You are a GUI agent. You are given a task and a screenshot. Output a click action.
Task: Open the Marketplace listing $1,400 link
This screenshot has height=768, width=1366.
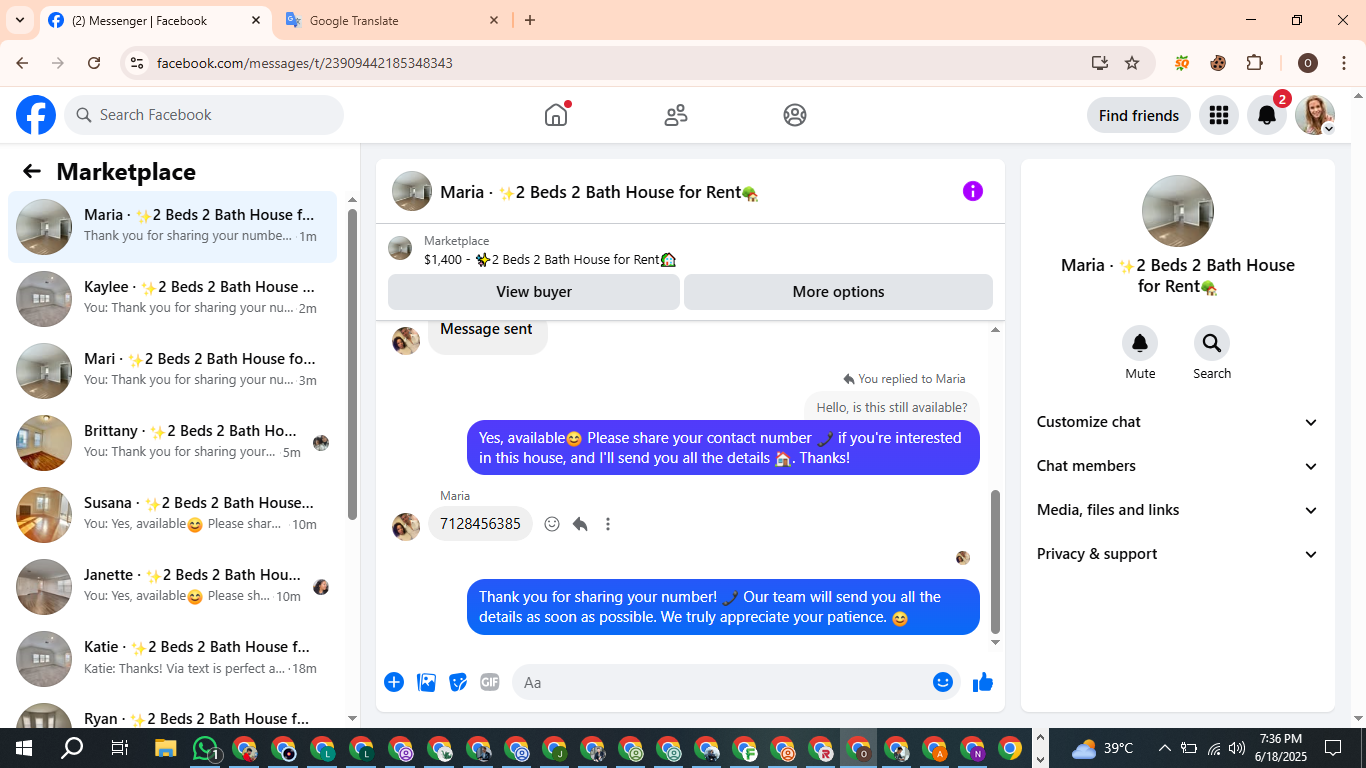point(550,259)
